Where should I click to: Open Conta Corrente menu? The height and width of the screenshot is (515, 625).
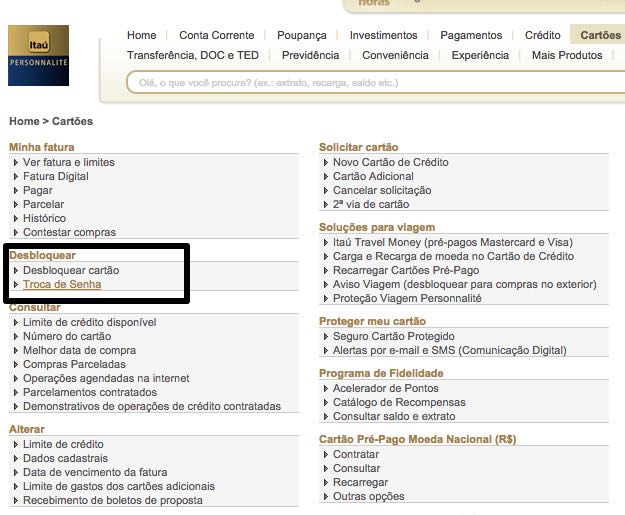point(216,35)
